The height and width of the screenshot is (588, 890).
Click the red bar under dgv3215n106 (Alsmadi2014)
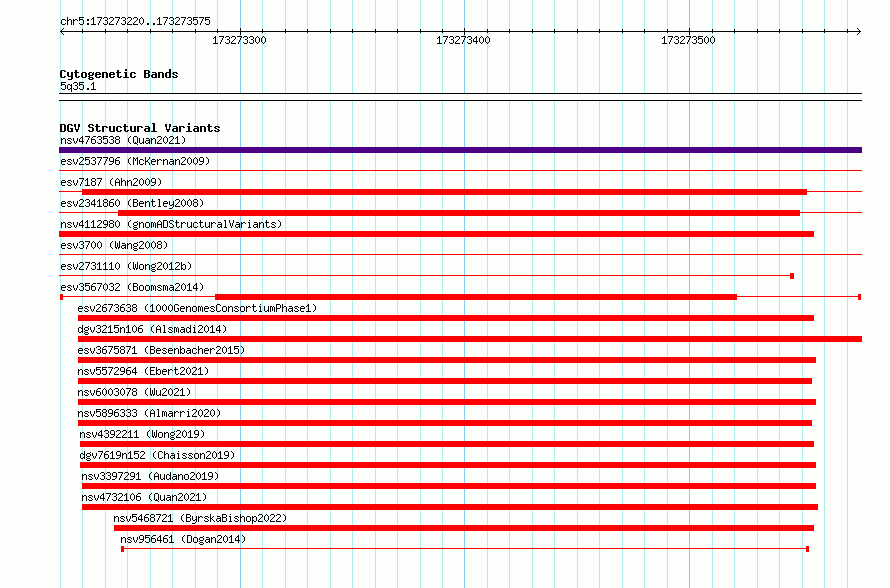point(470,339)
